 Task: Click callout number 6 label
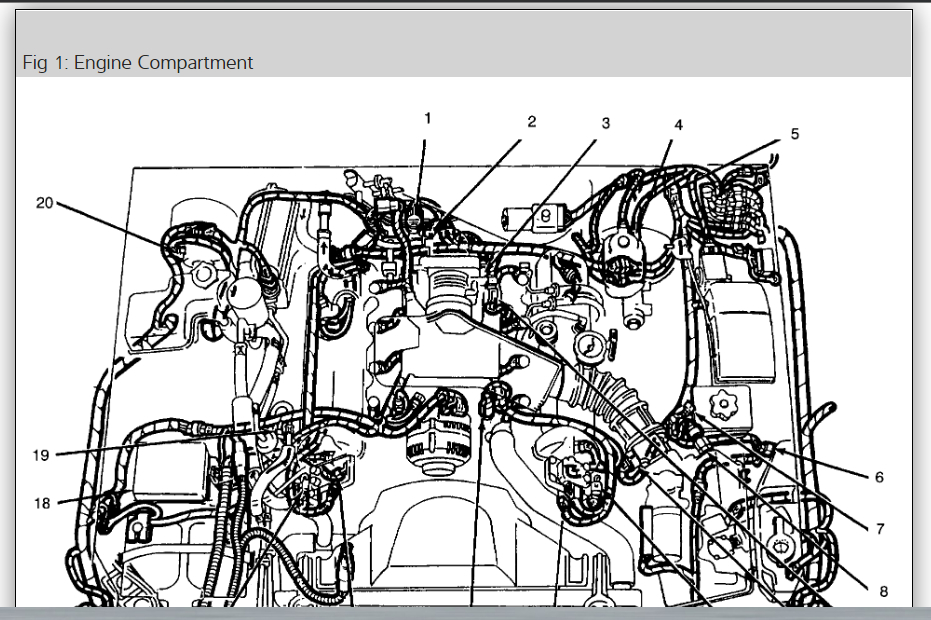[x=879, y=477]
